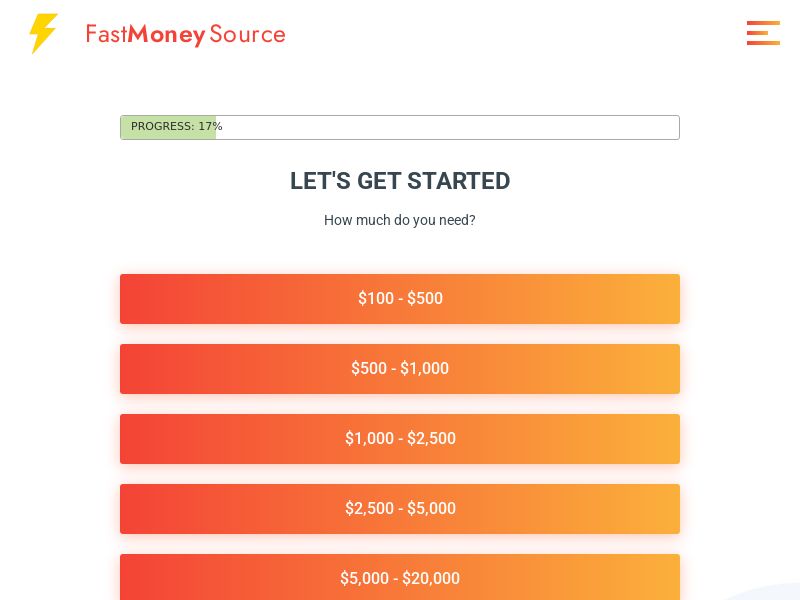Pick the $5,000 - $20,000 amount button
The height and width of the screenshot is (600, 800).
pyautogui.click(x=400, y=578)
